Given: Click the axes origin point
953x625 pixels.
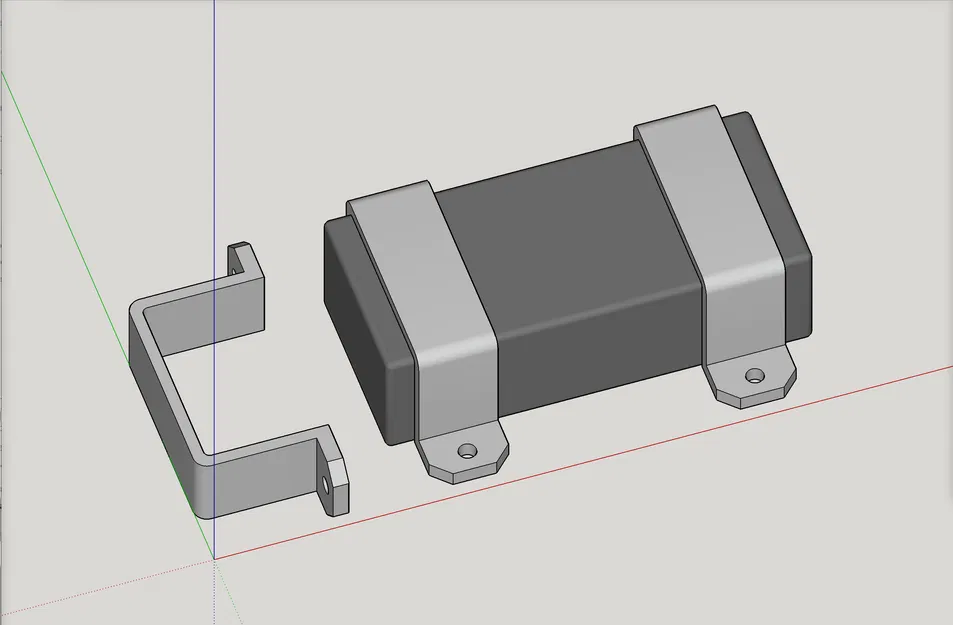Looking at the screenshot, I should (x=214, y=557).
